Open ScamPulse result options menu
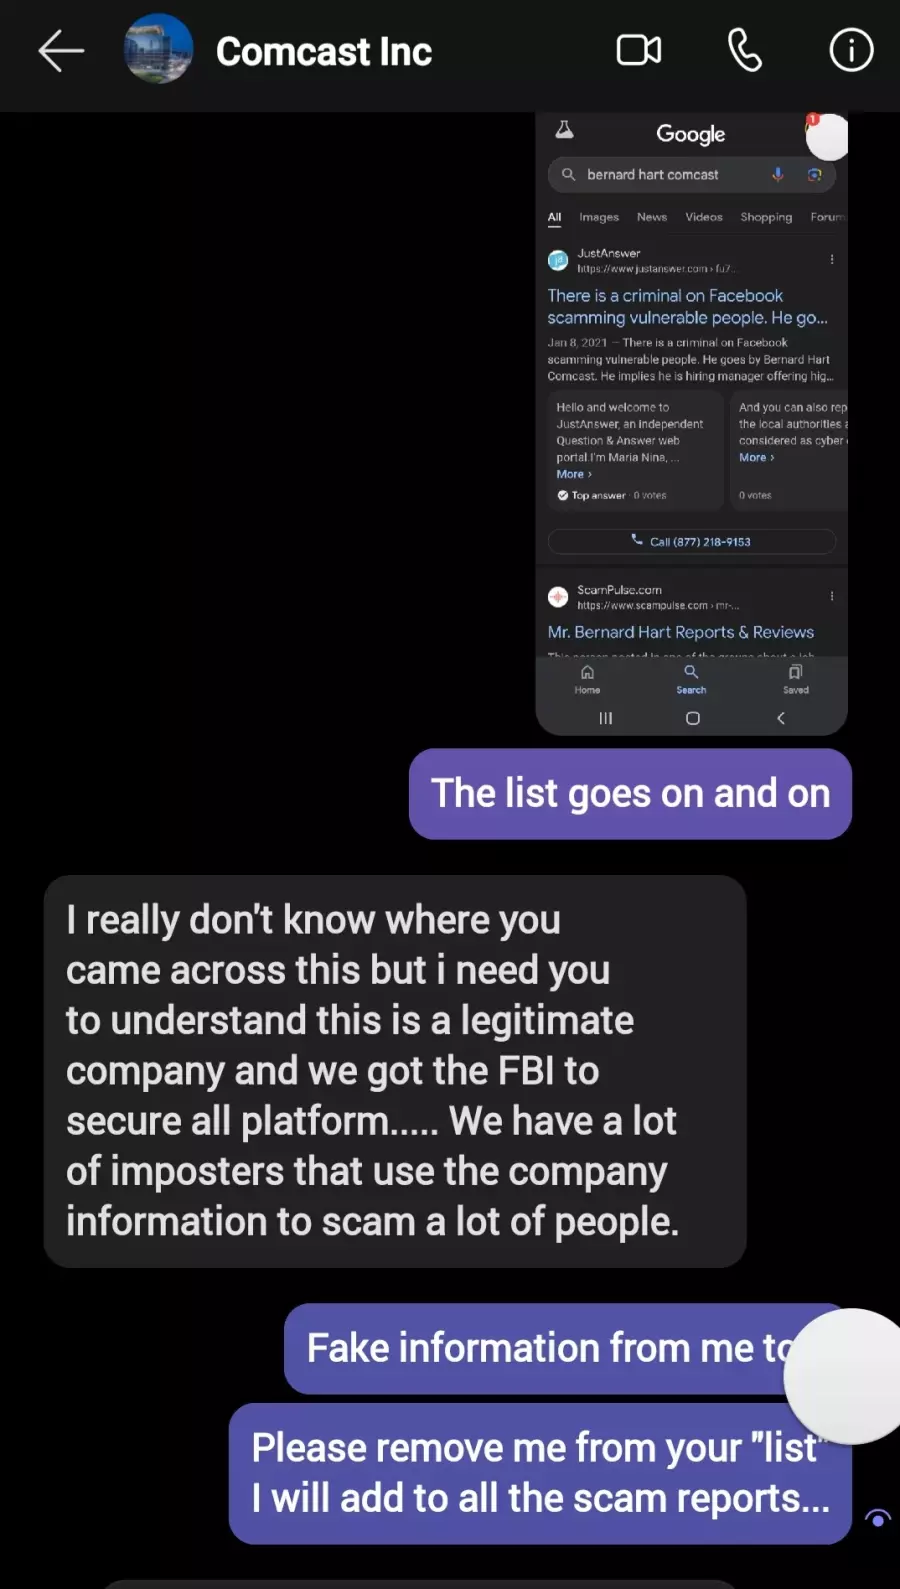The width and height of the screenshot is (900, 1589). pos(831,596)
